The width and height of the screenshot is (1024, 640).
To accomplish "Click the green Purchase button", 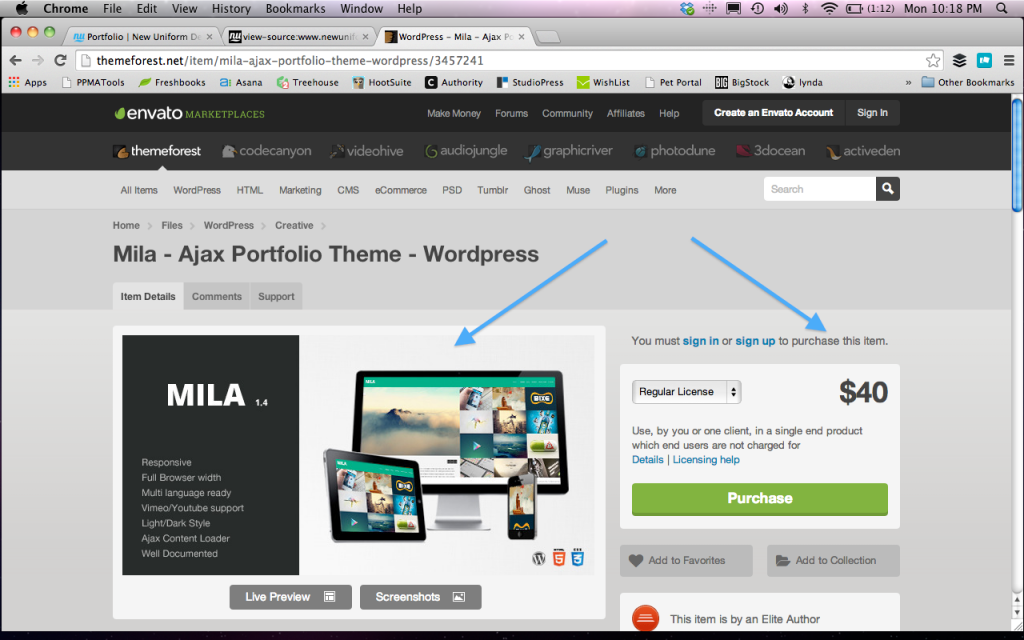I will [760, 499].
